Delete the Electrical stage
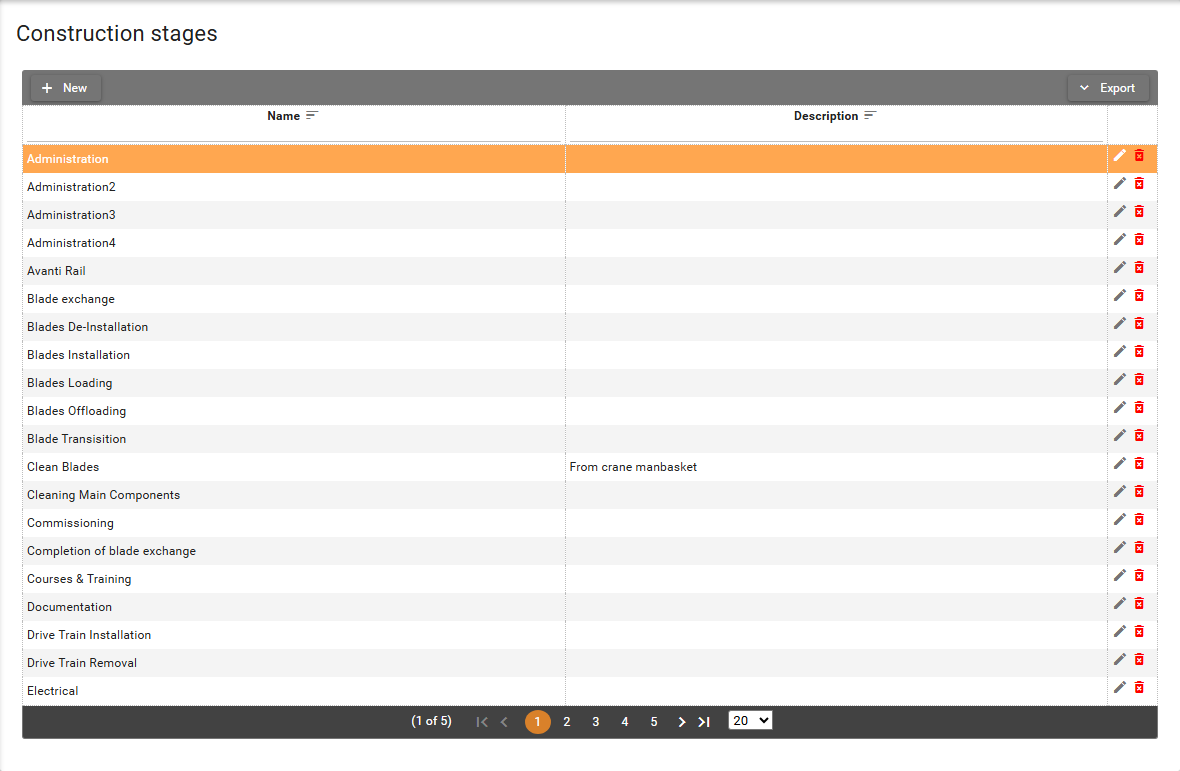The height and width of the screenshot is (771, 1180). pos(1139,688)
